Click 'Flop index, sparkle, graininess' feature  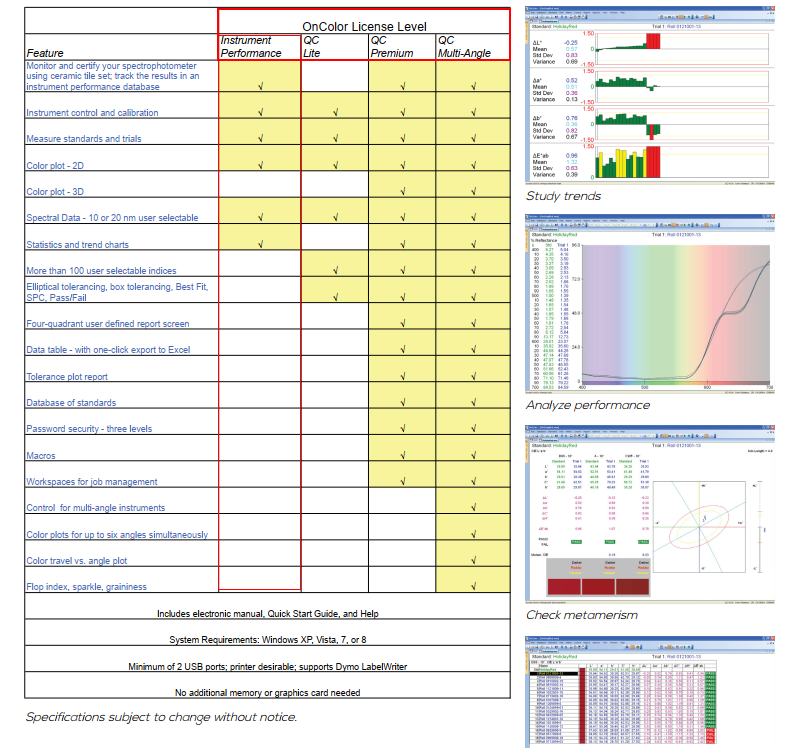click(x=87, y=587)
